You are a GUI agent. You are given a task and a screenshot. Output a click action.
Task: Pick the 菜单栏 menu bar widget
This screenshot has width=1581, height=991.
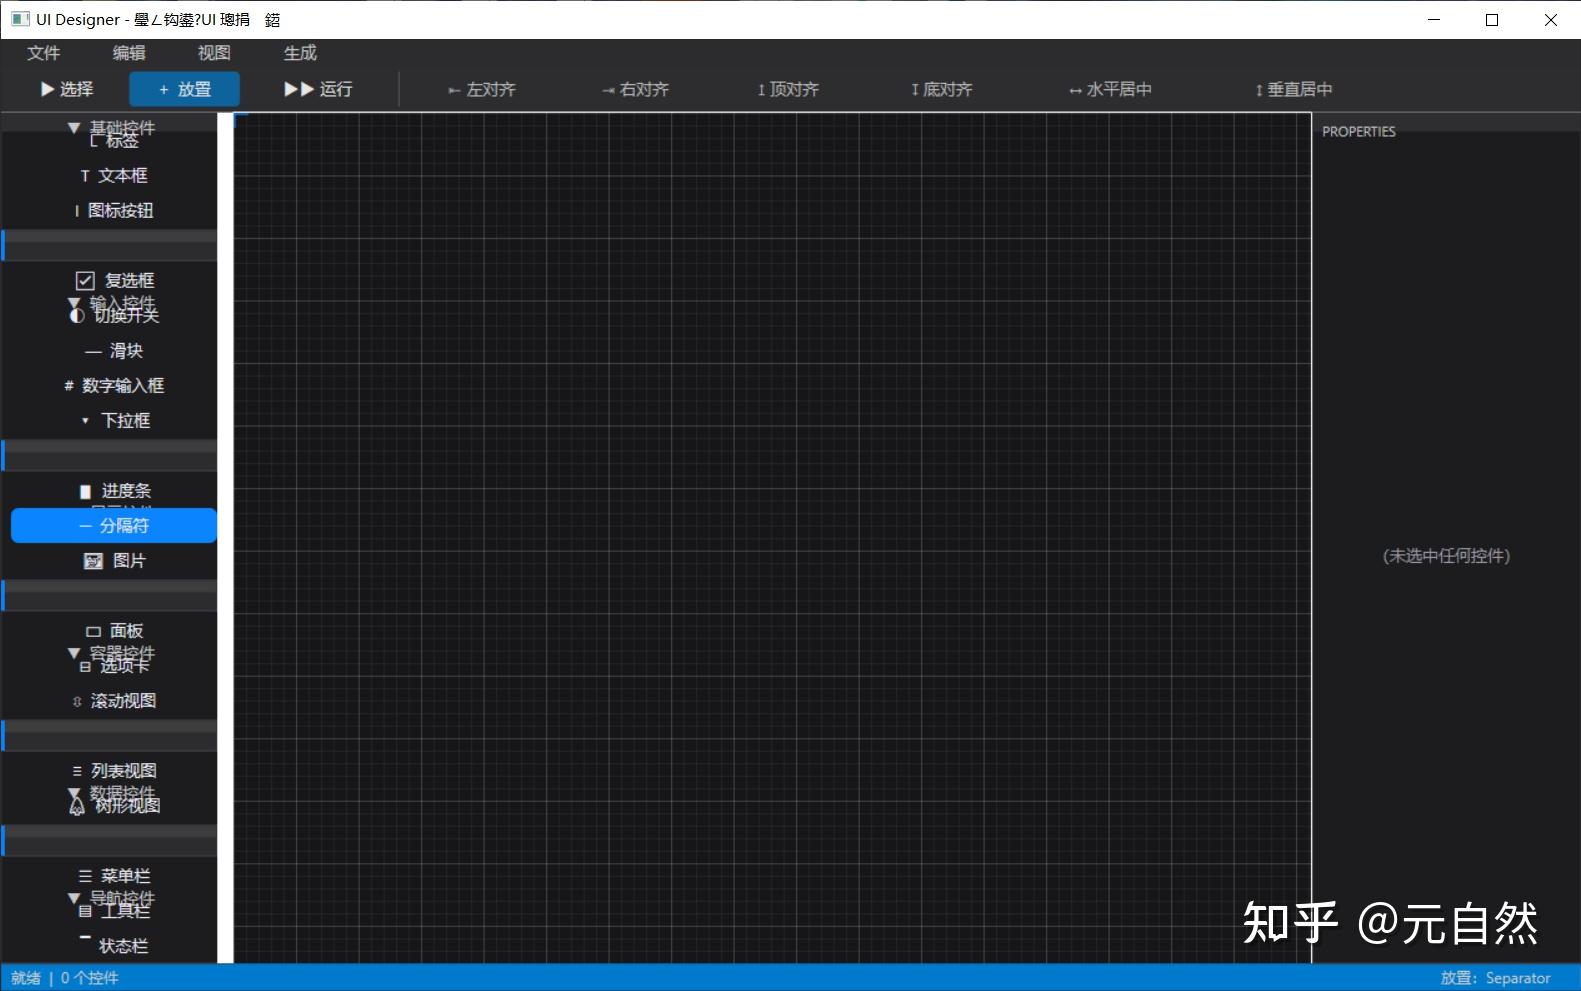(114, 875)
